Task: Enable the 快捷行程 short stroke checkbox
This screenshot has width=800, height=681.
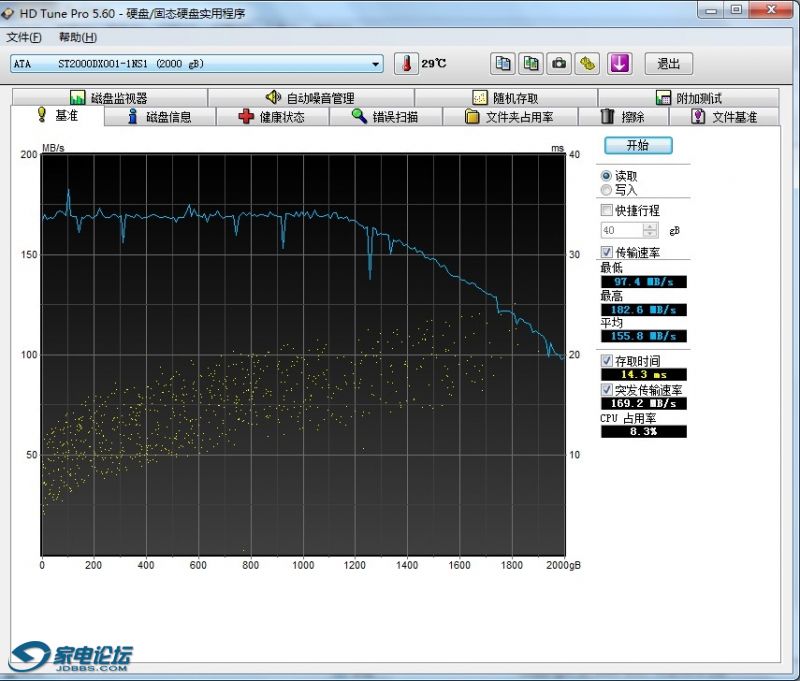Action: pyautogui.click(x=606, y=210)
